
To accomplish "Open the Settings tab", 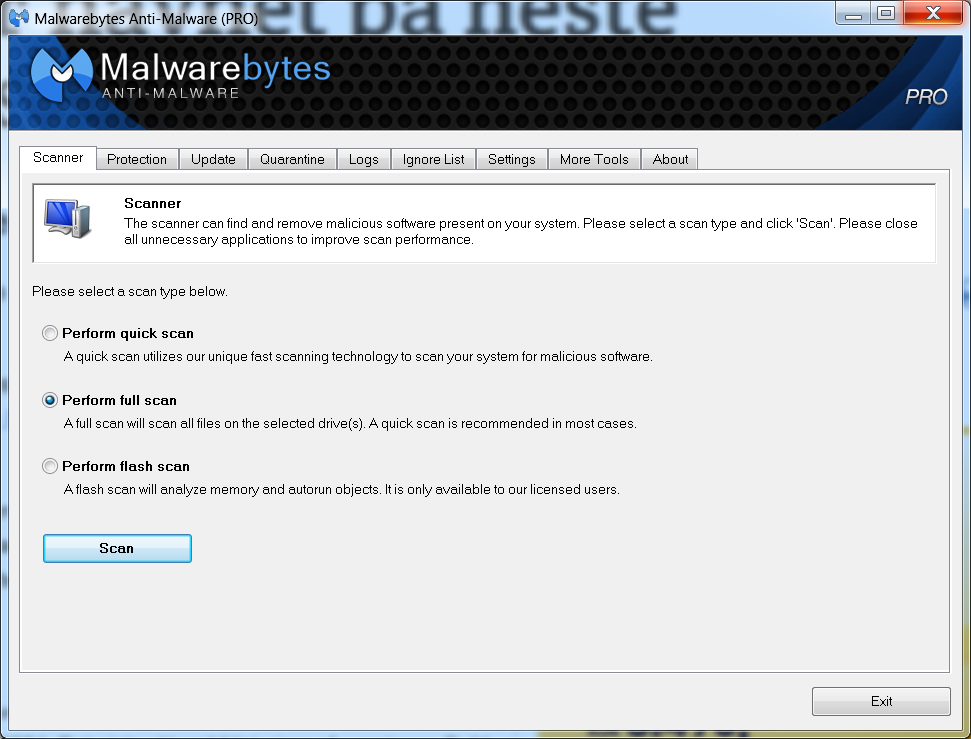I will (x=512, y=159).
